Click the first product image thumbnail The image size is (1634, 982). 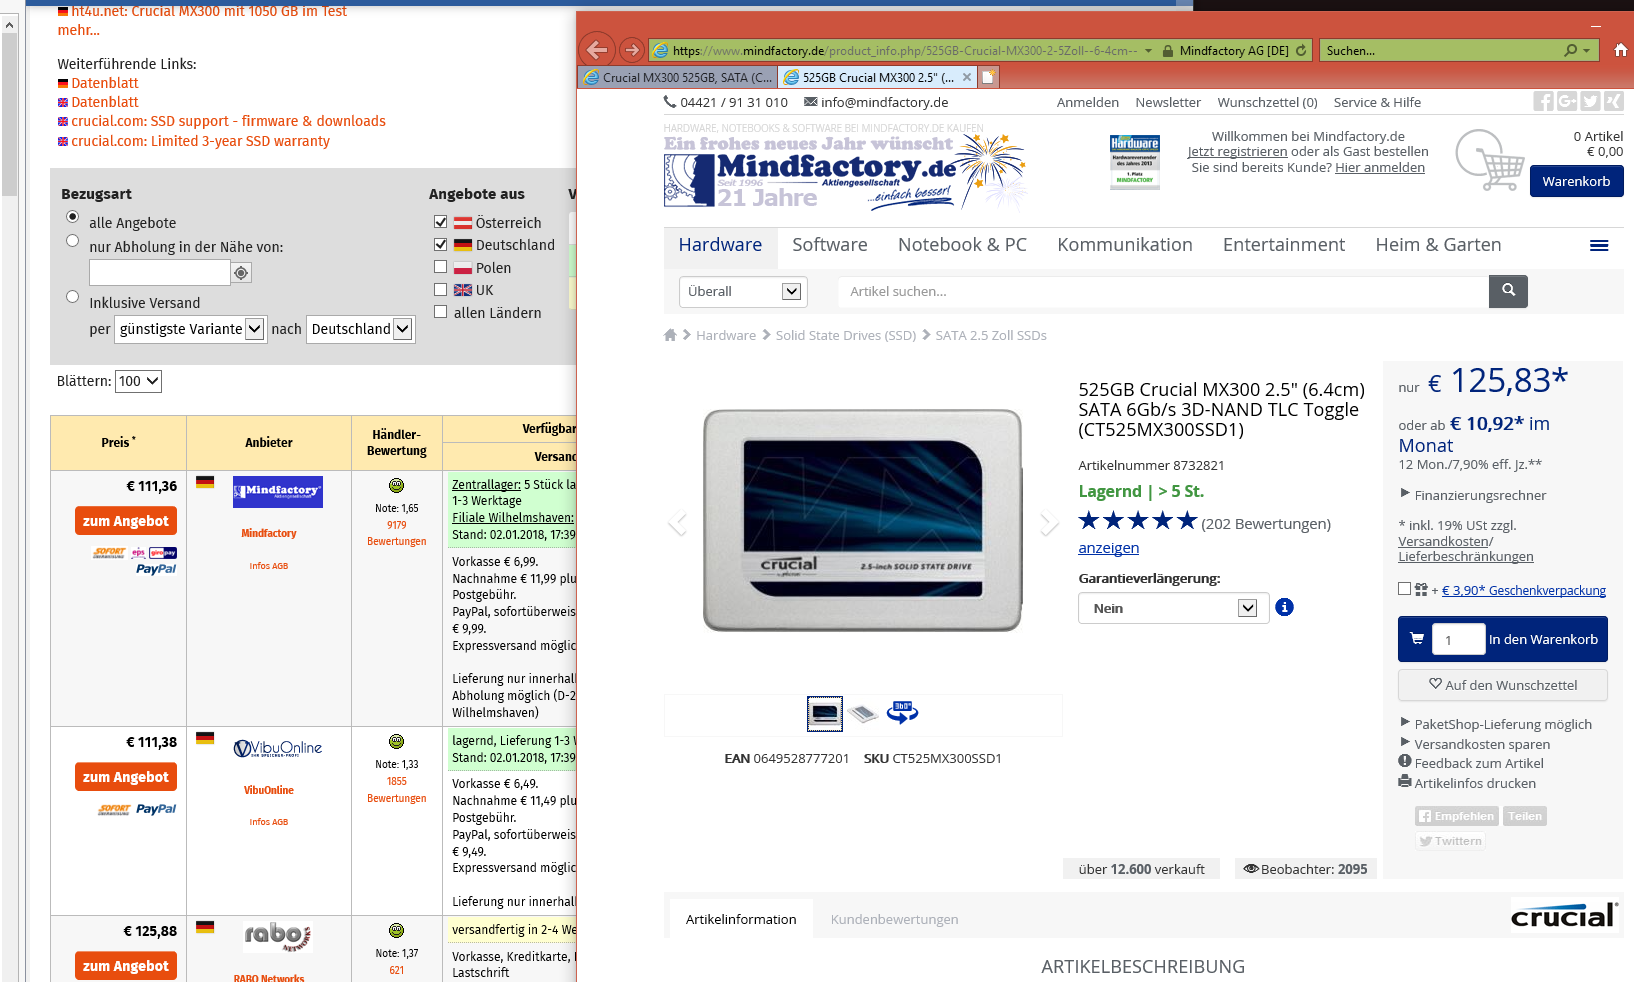825,713
